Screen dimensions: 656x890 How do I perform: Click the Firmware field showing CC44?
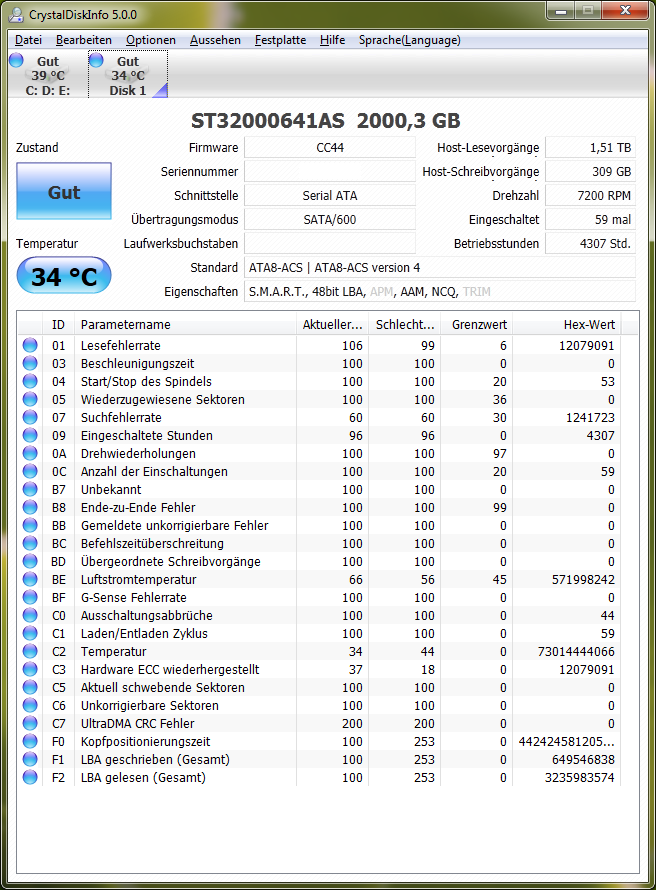click(330, 148)
